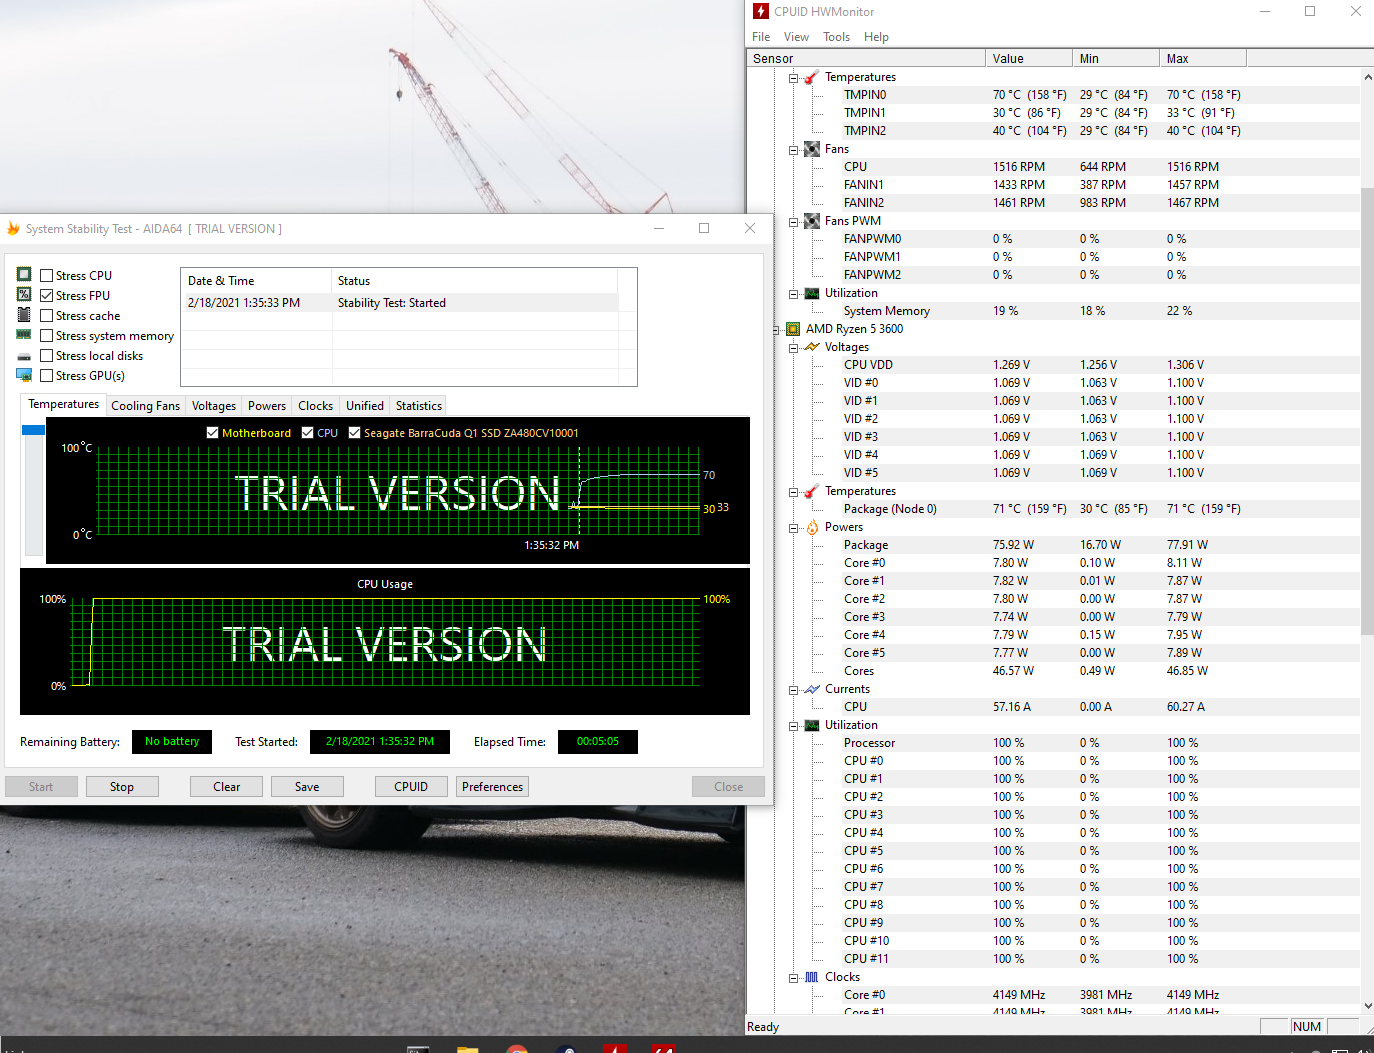This screenshot has width=1374, height=1053.
Task: Click the Stress cache chip icon
Action: [24, 314]
